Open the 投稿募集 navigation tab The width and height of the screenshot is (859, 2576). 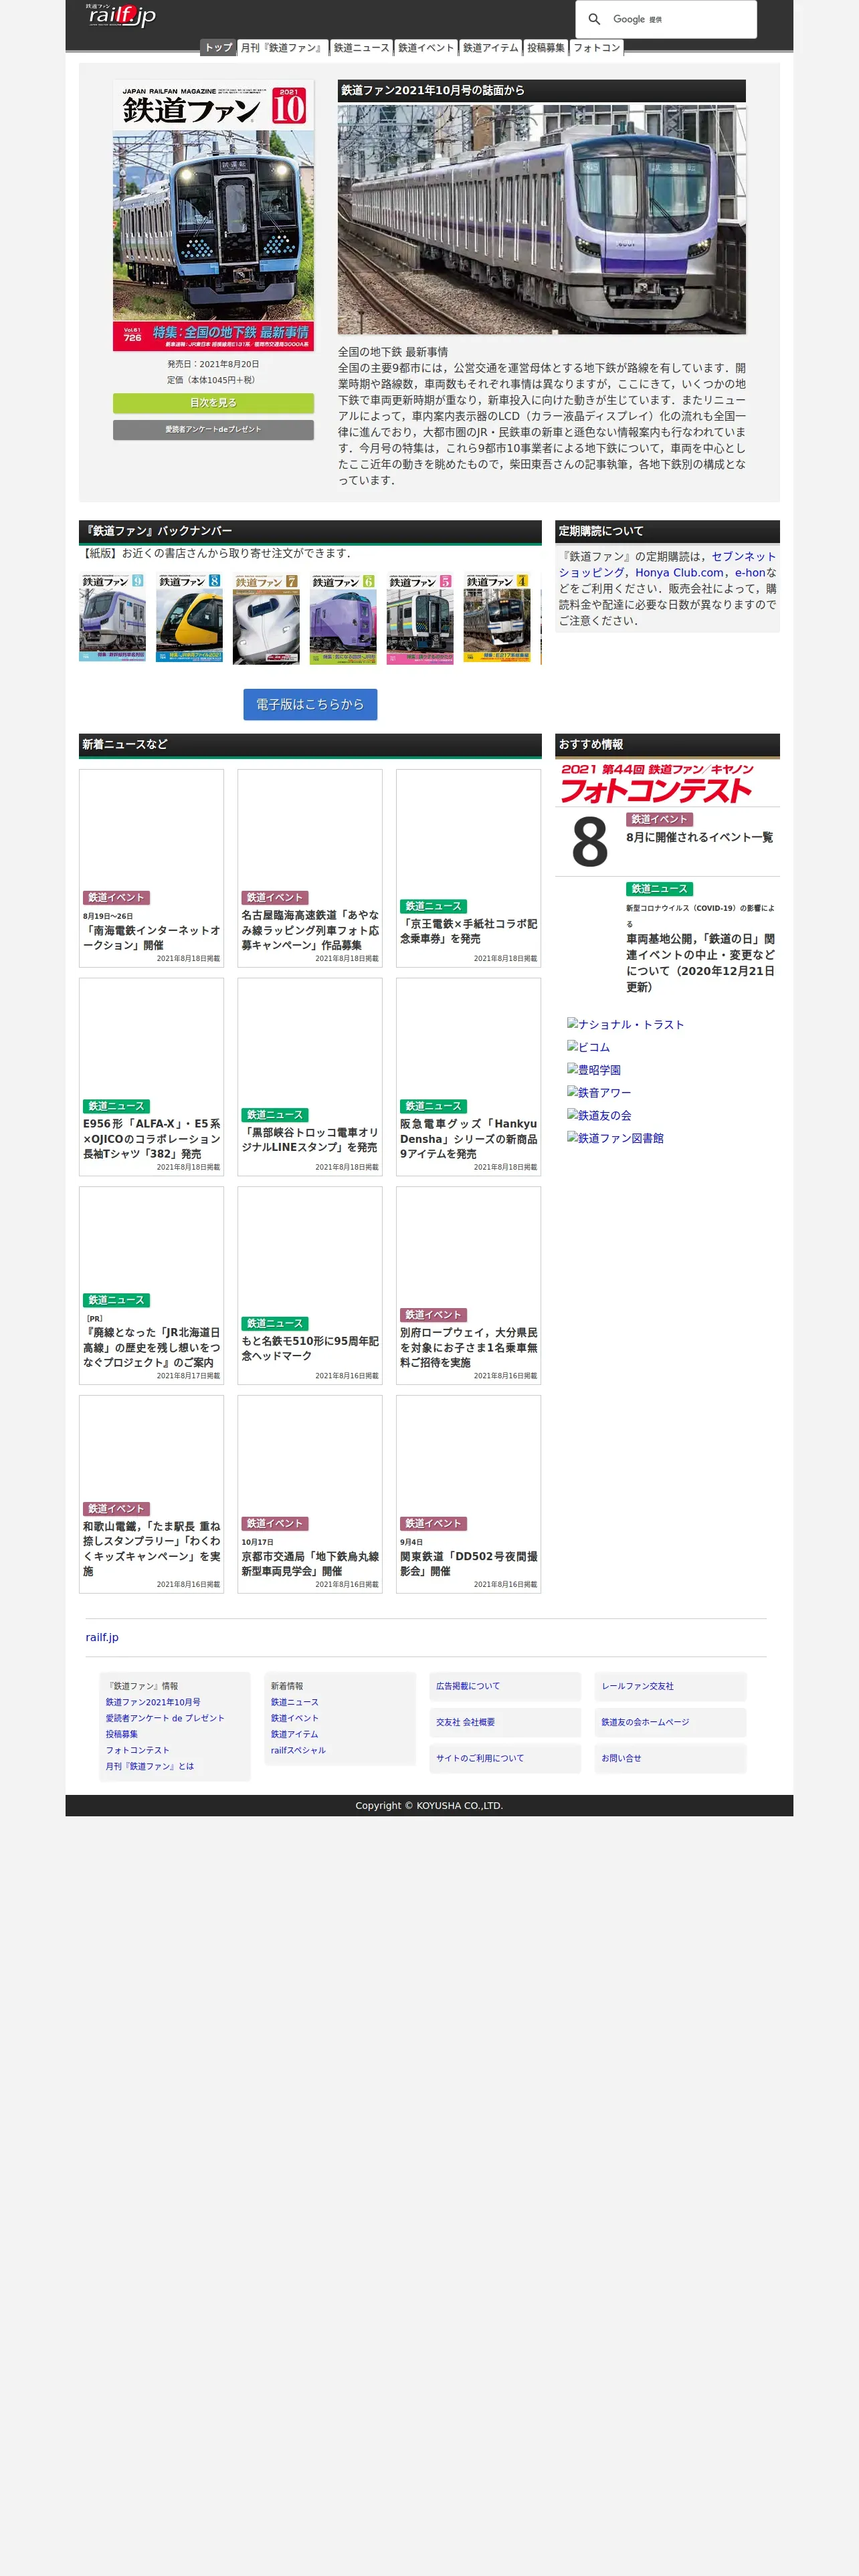tap(546, 47)
